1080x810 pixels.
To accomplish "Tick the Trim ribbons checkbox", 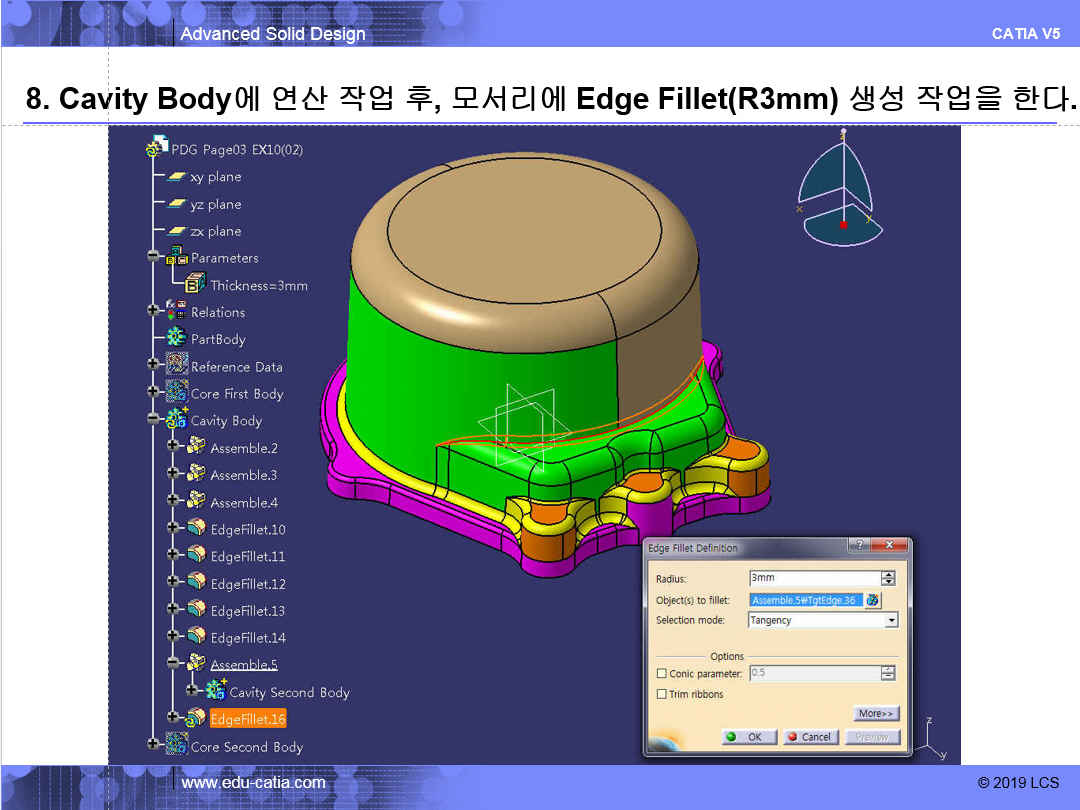I will coord(661,694).
